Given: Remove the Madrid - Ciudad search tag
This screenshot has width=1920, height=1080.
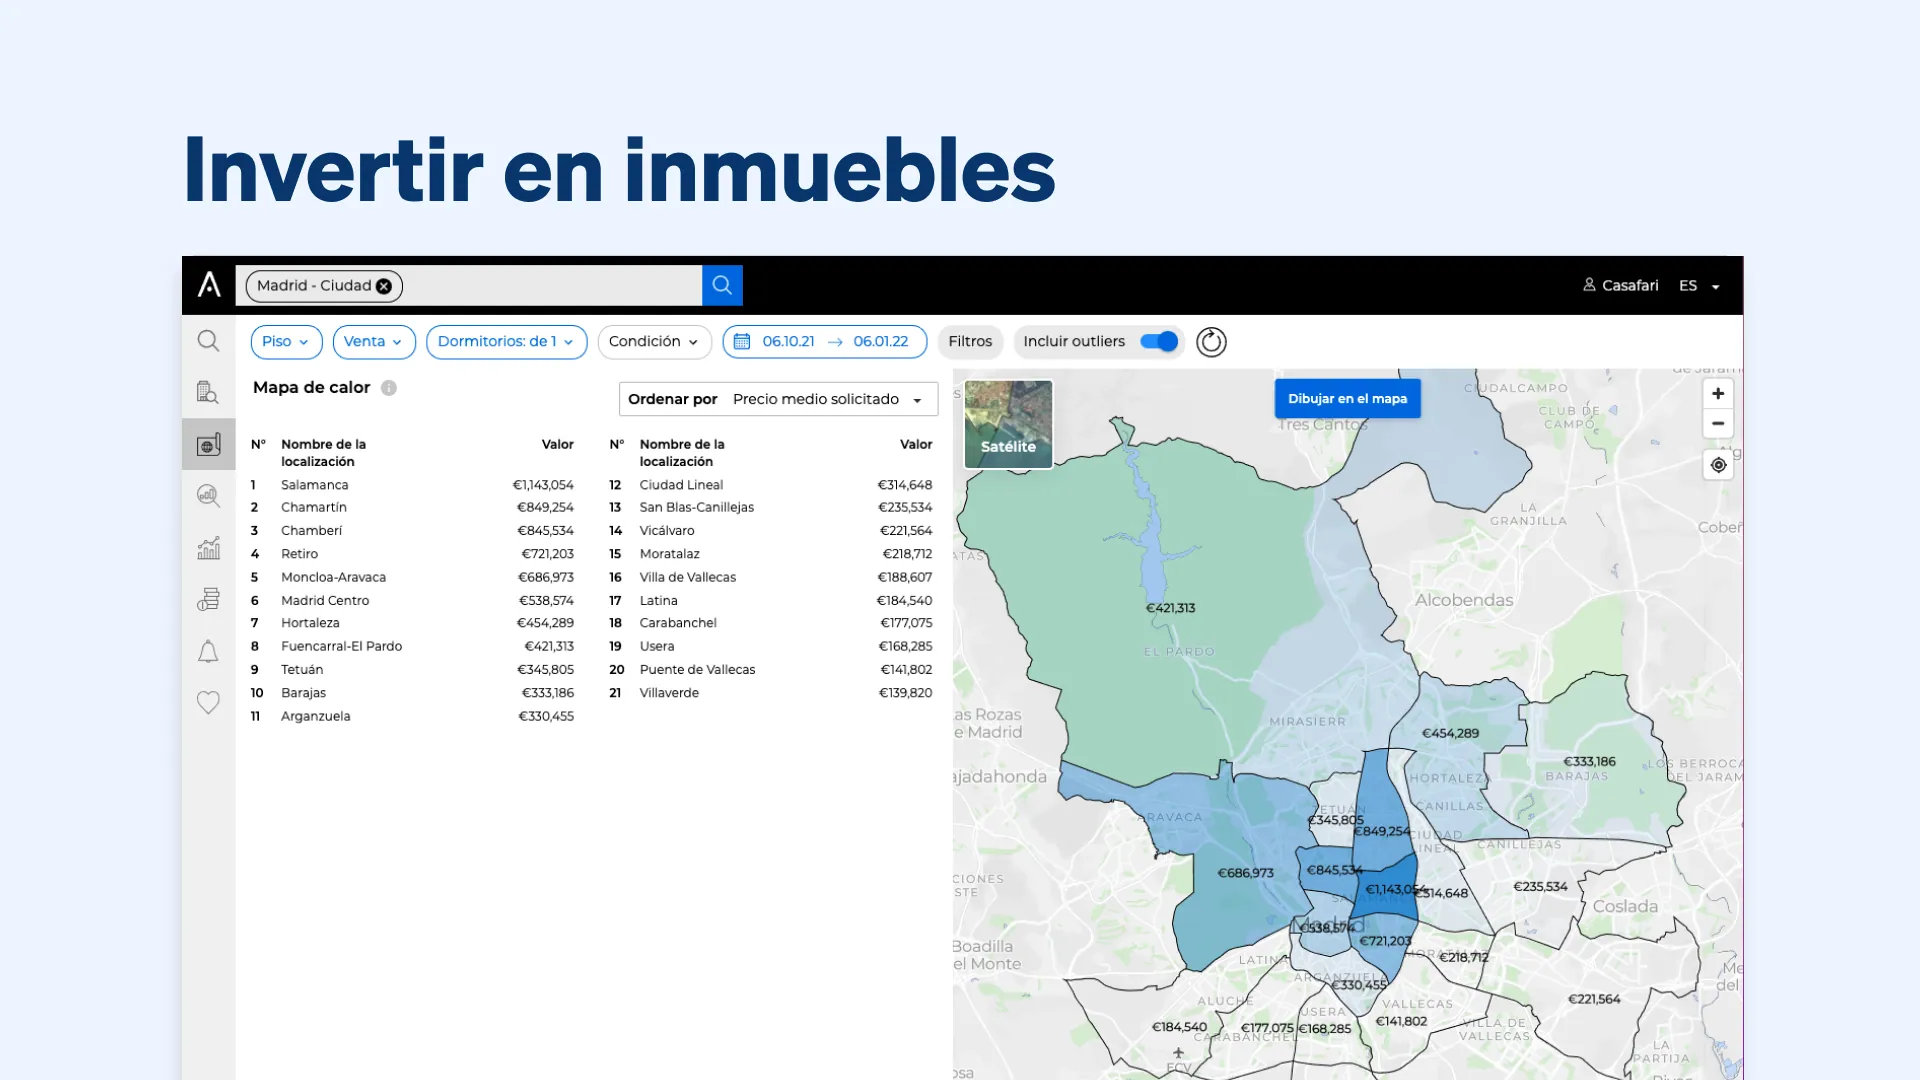Looking at the screenshot, I should tap(384, 286).
